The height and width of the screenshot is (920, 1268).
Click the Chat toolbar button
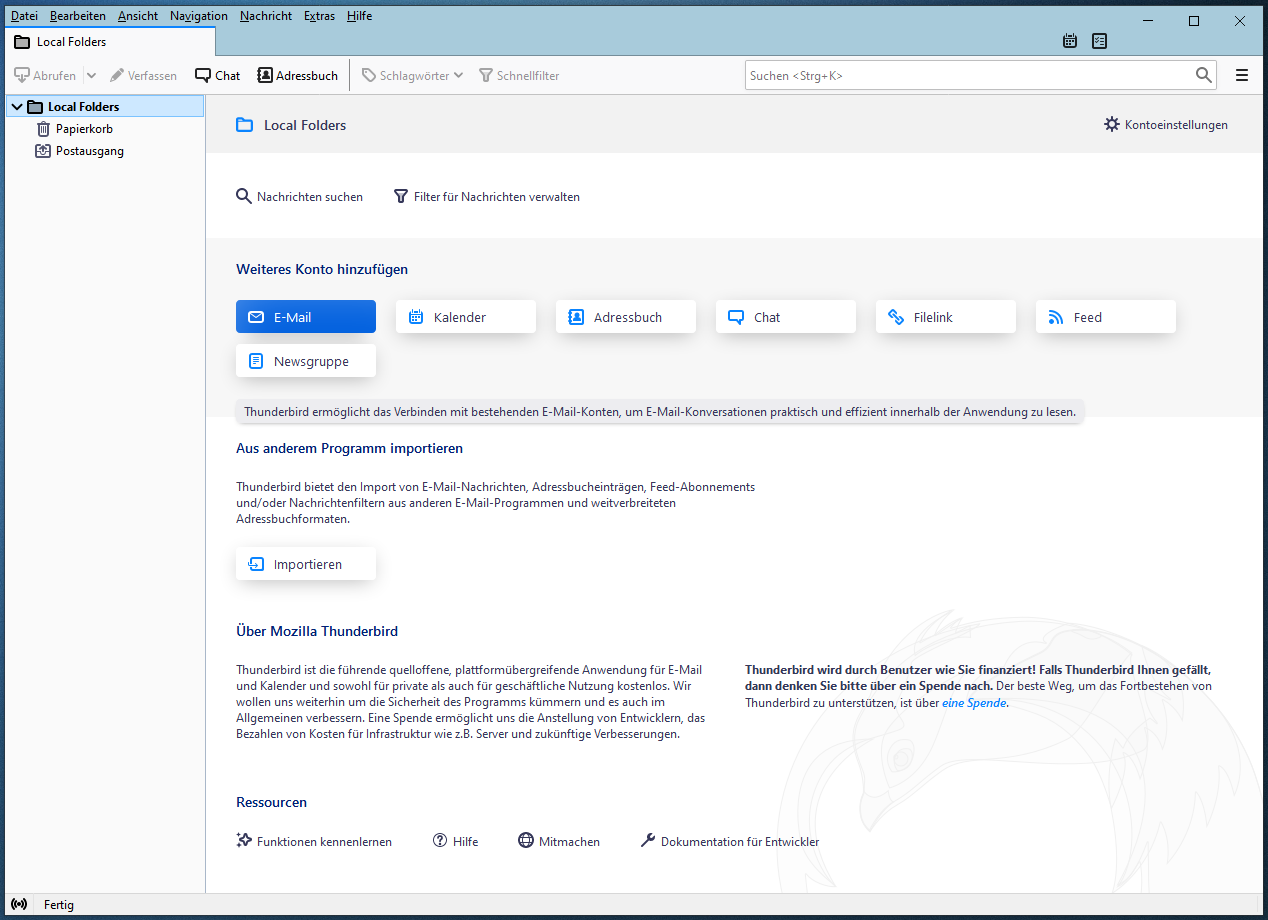(218, 75)
